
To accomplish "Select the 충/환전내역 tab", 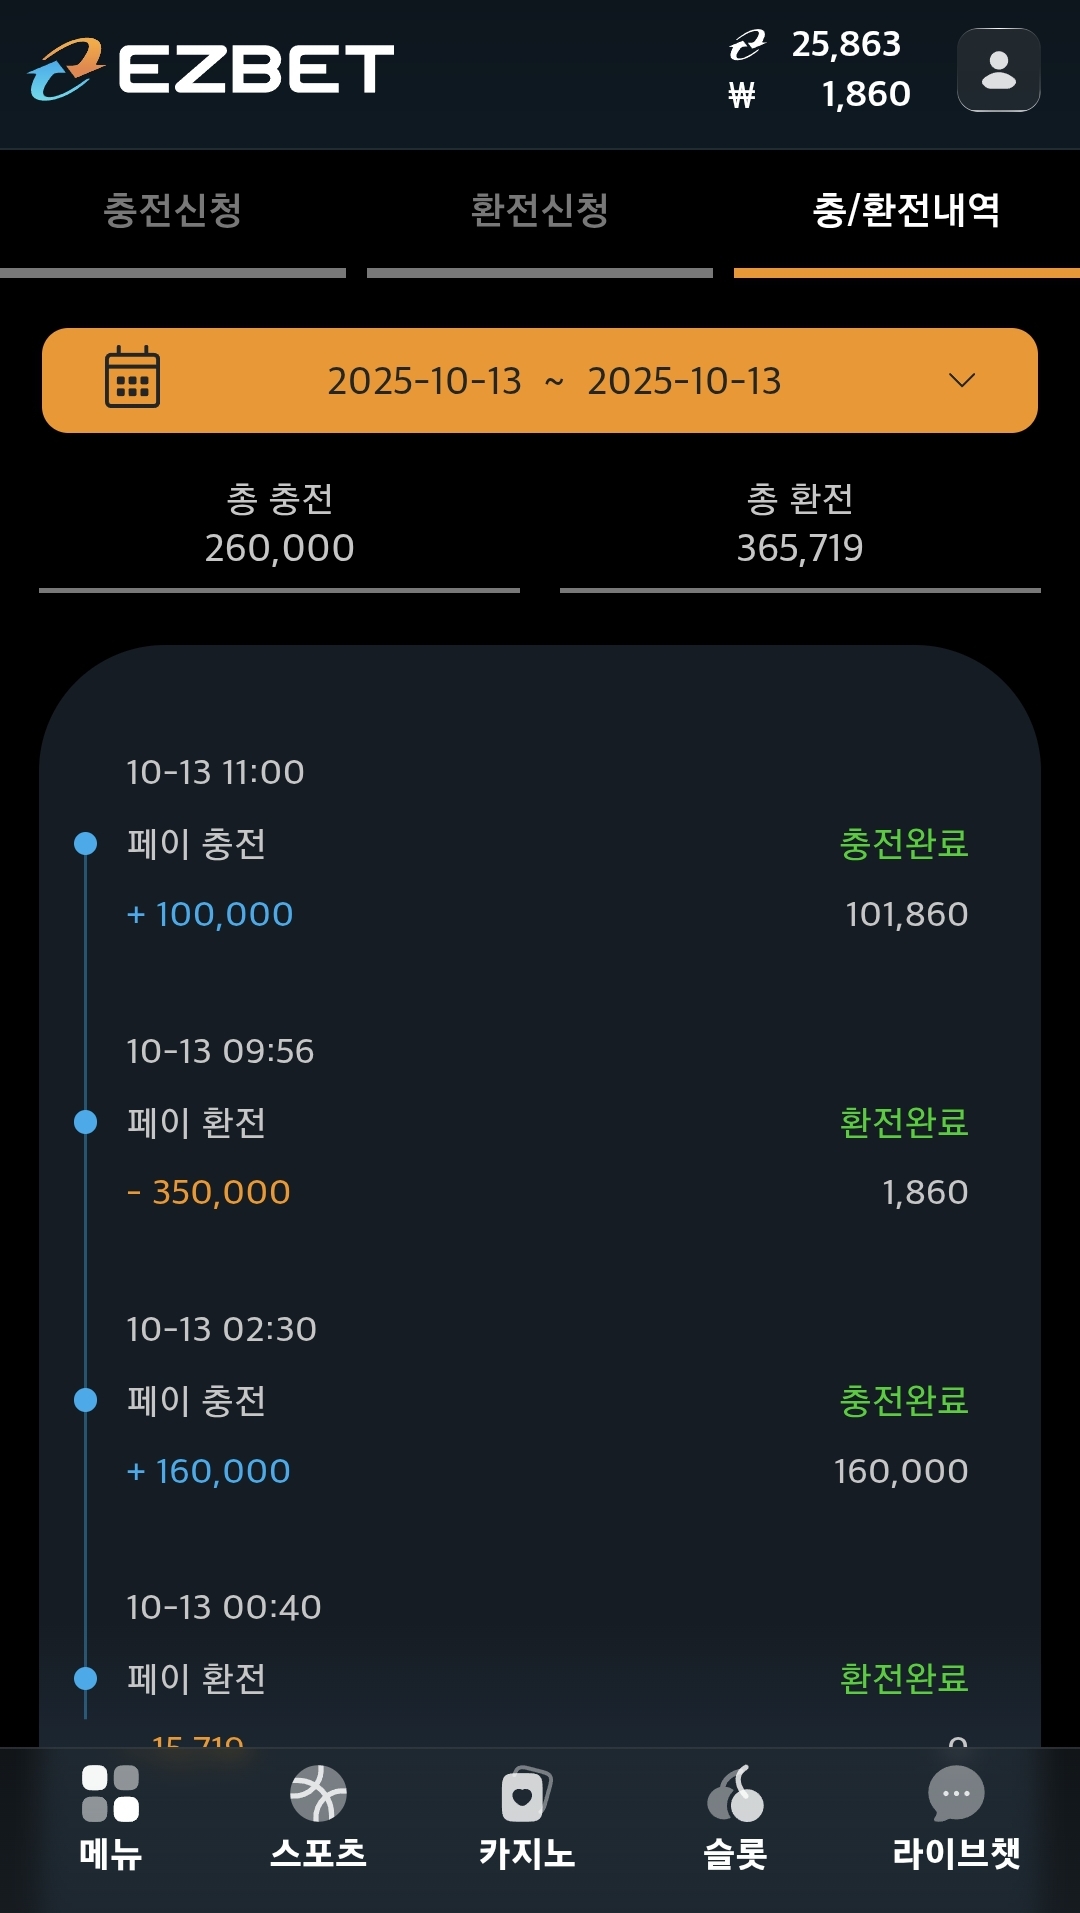I will point(906,211).
